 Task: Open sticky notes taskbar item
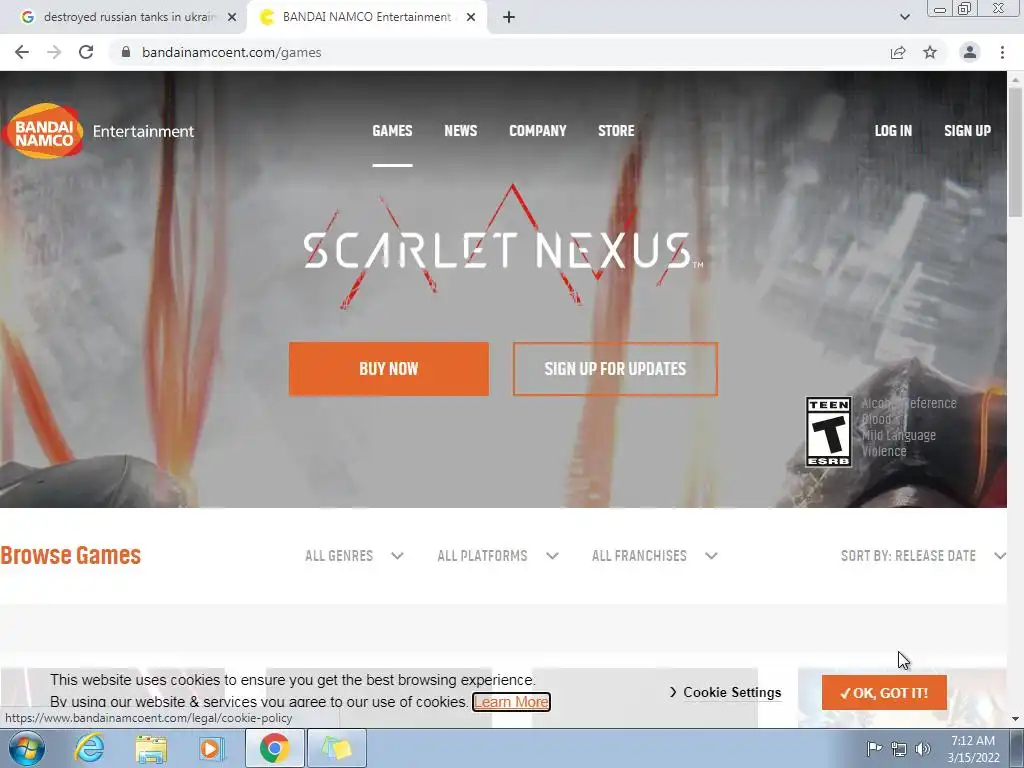336,748
